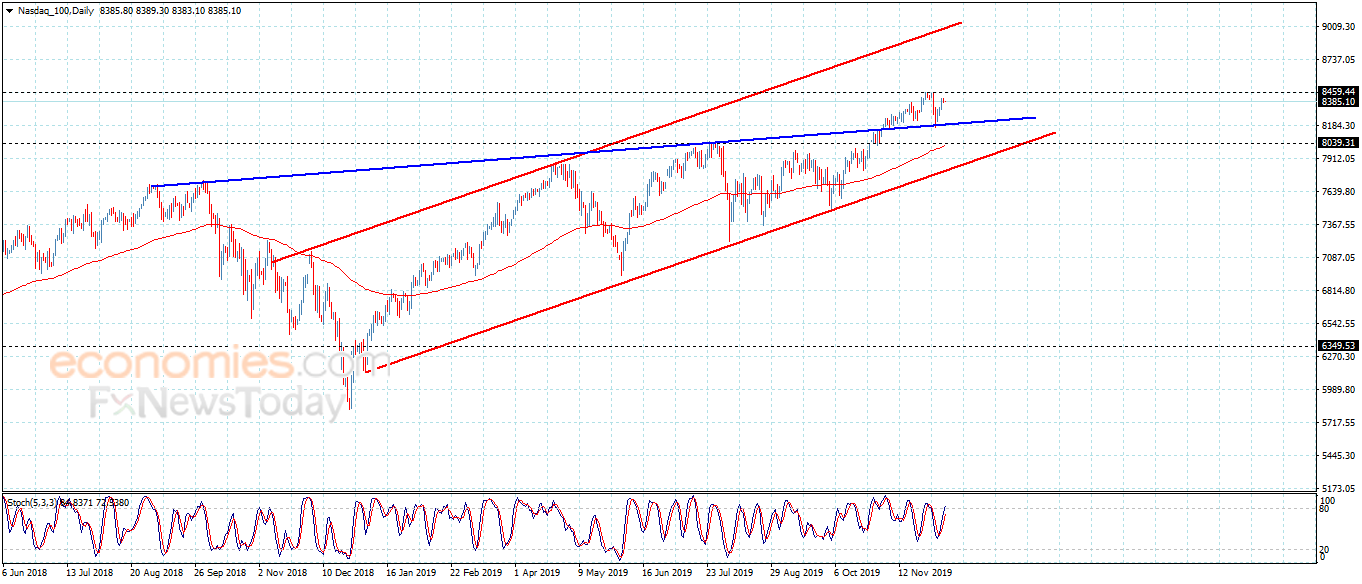
Task: Click the 5717.55 price axis label
Action: [x=1337, y=423]
